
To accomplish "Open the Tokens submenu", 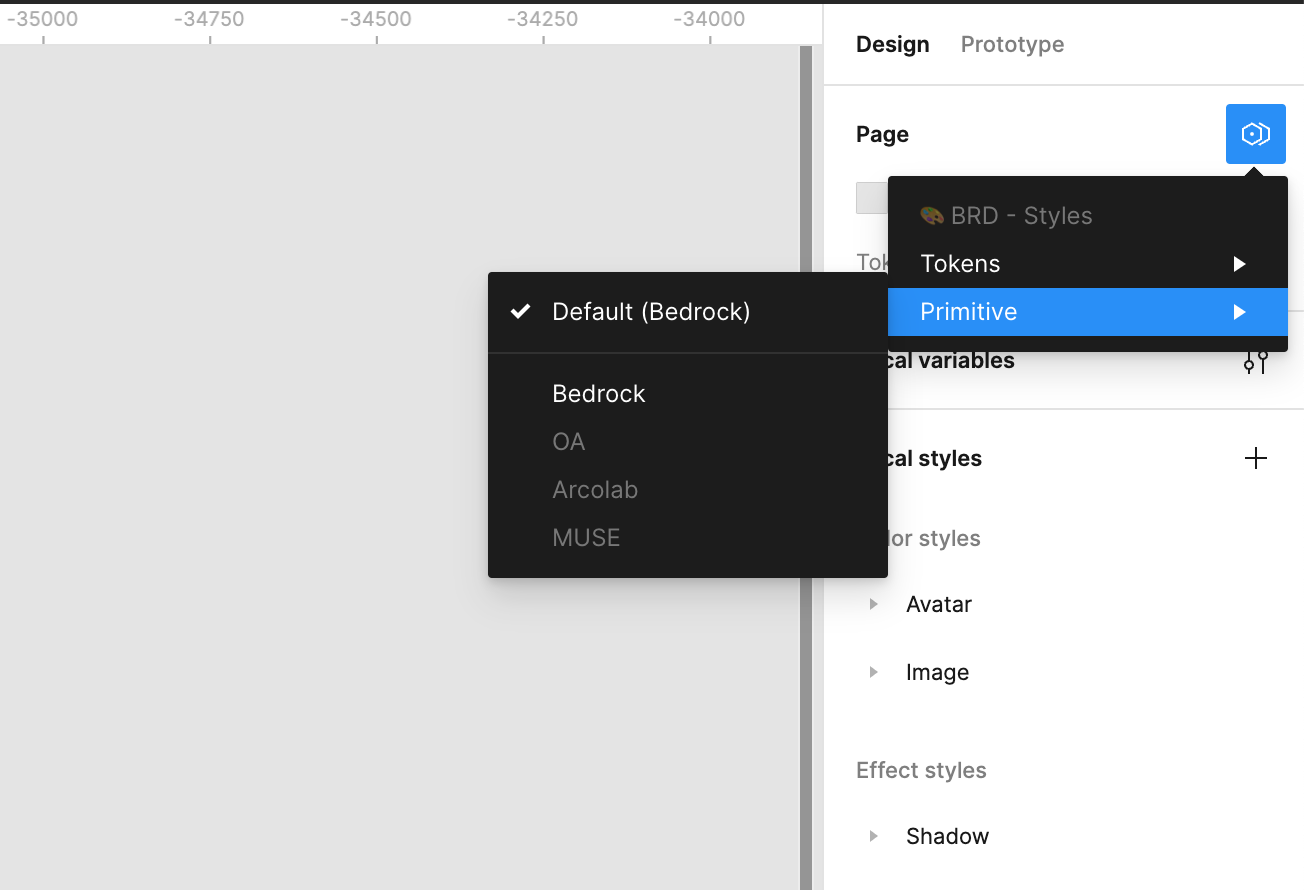I will [1087, 264].
